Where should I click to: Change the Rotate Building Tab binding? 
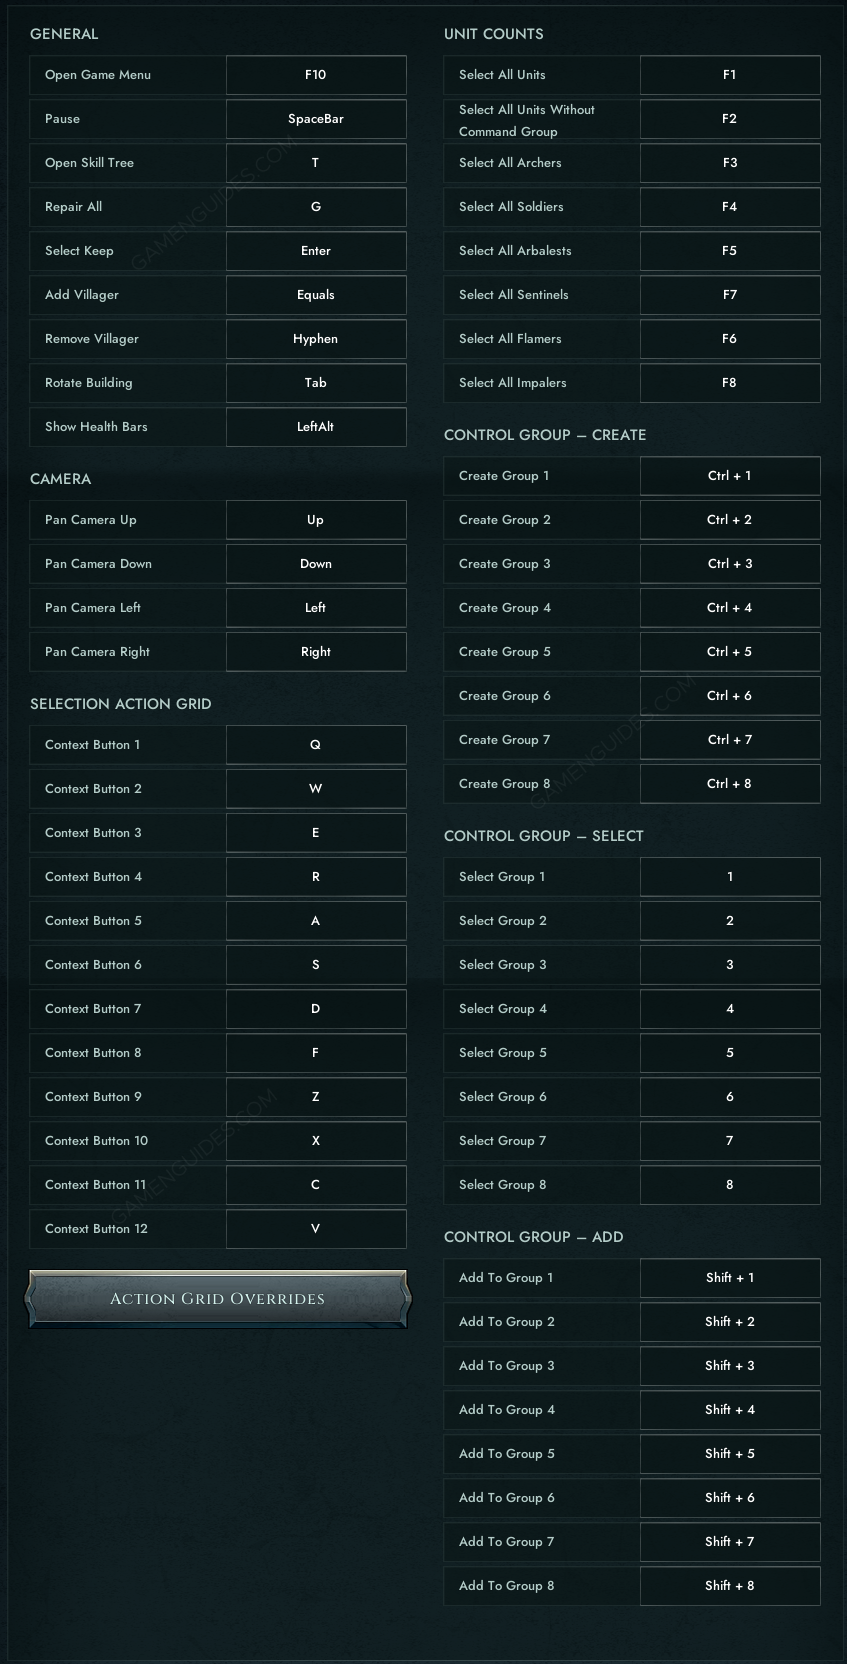316,383
